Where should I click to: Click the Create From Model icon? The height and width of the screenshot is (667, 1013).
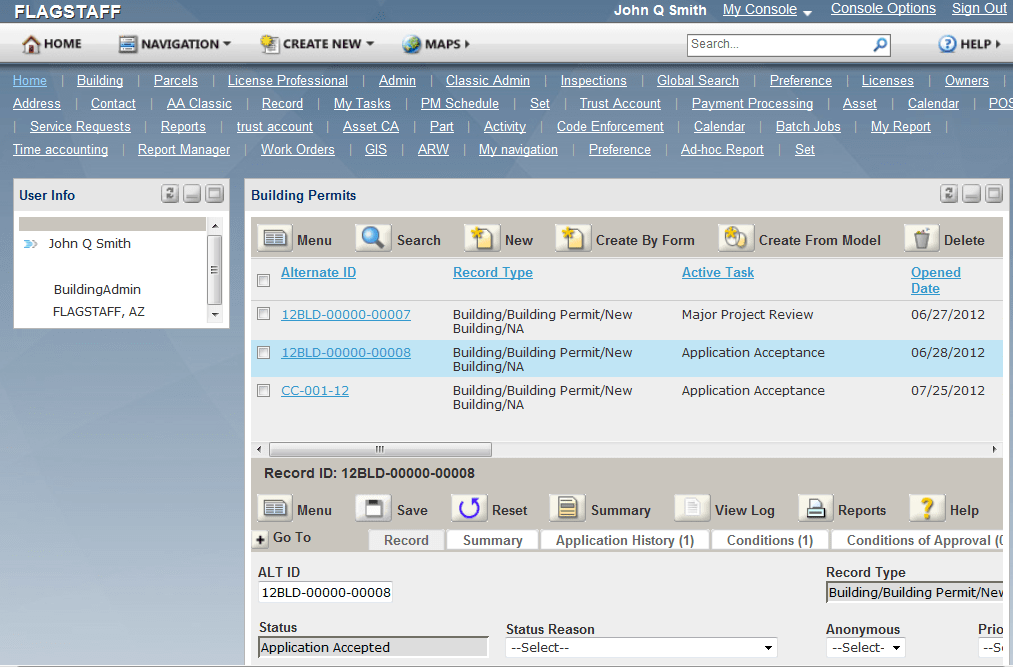click(735, 239)
